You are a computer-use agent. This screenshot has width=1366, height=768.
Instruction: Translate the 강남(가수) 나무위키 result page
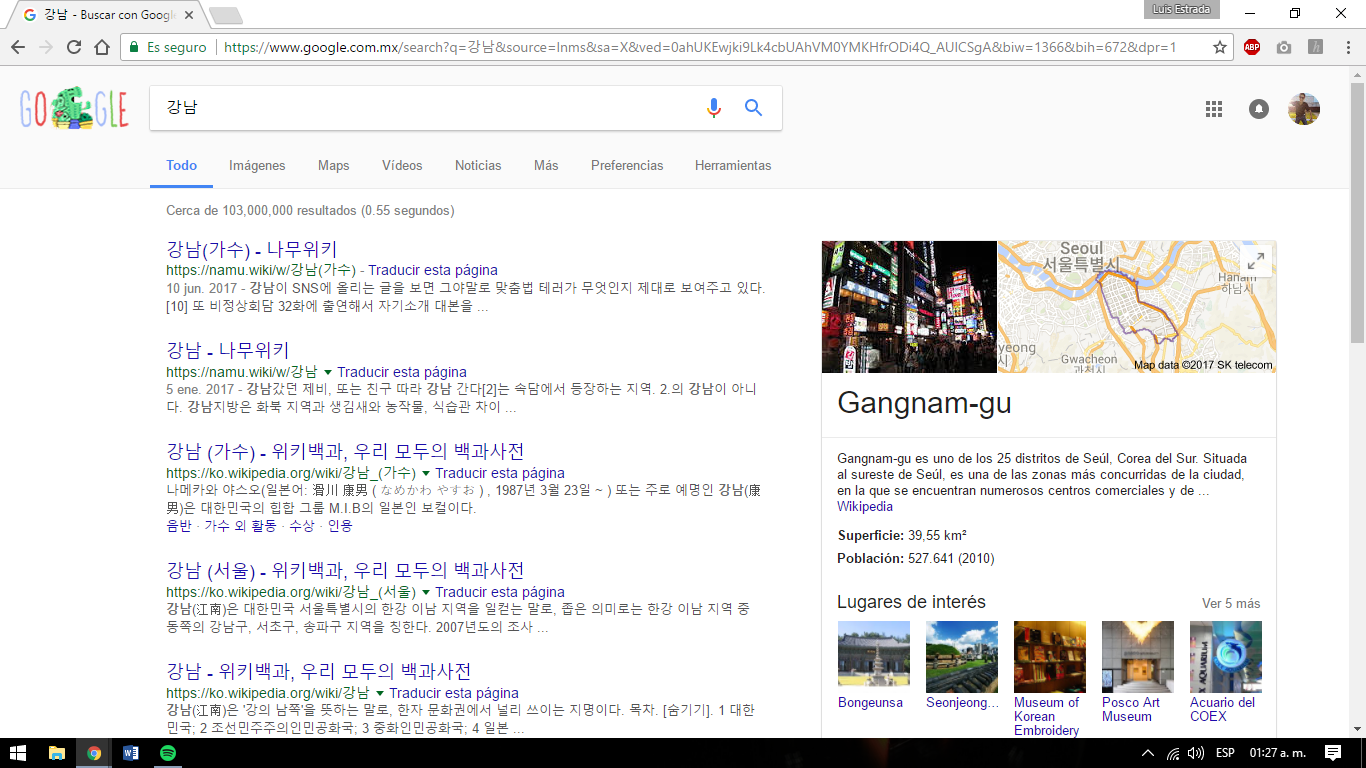click(433, 270)
